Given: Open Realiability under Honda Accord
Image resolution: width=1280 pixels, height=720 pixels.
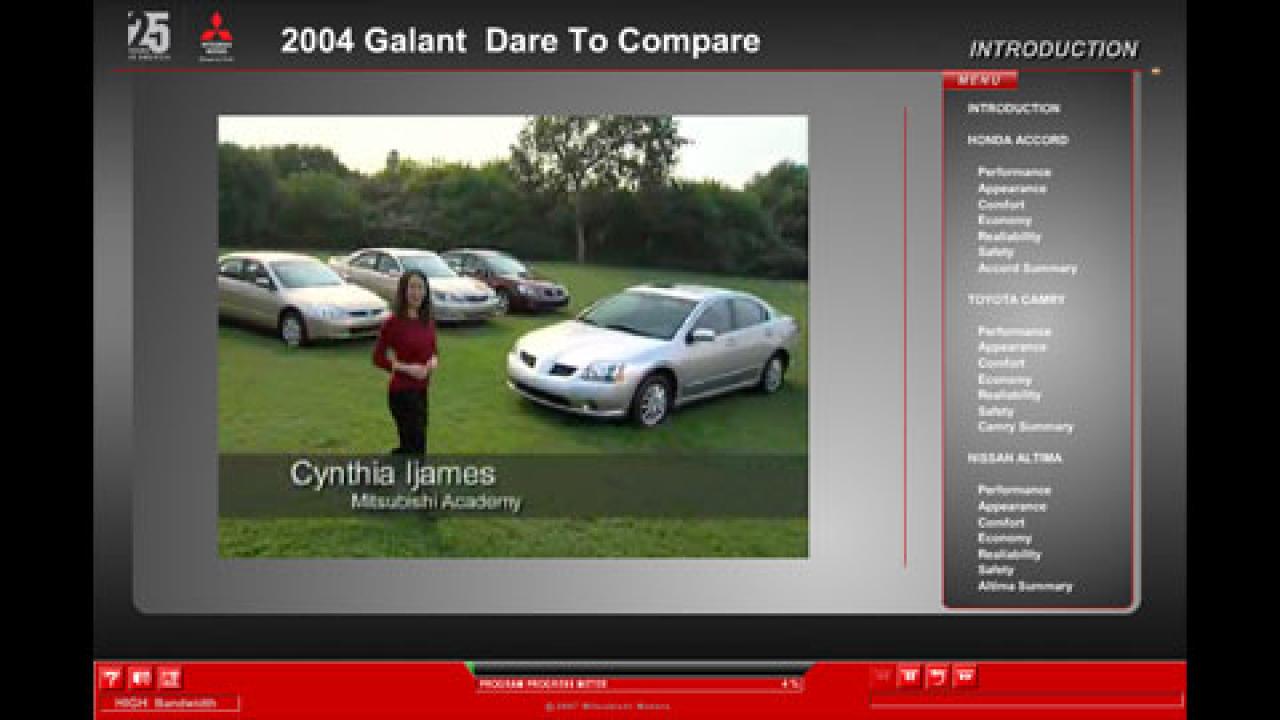Looking at the screenshot, I should (1009, 236).
